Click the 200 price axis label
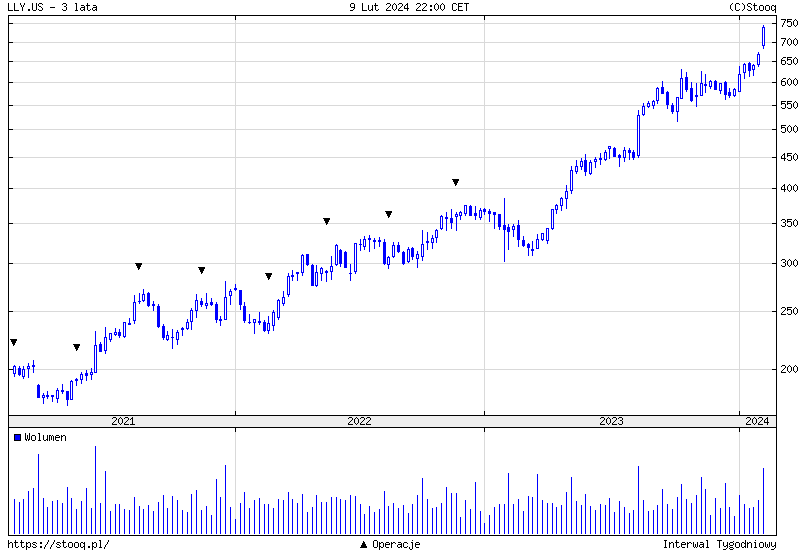800x550 pixels. point(789,368)
